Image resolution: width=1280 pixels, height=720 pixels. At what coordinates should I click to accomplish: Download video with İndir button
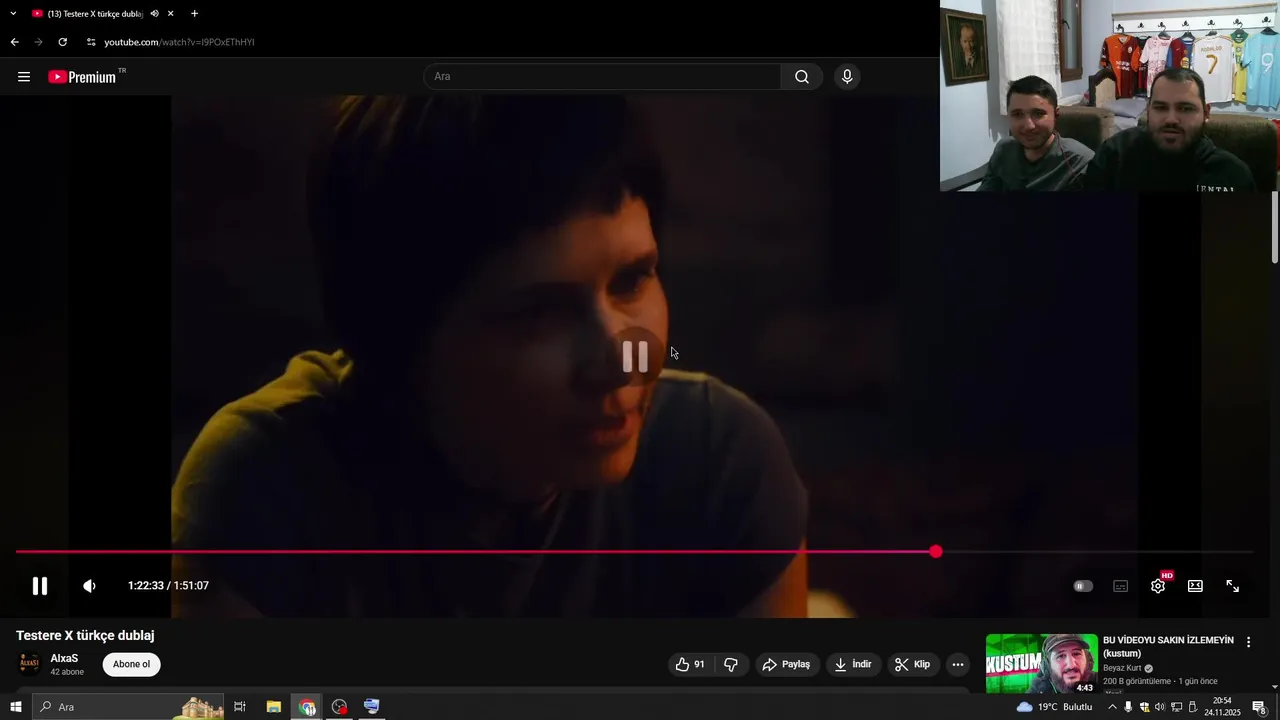853,664
